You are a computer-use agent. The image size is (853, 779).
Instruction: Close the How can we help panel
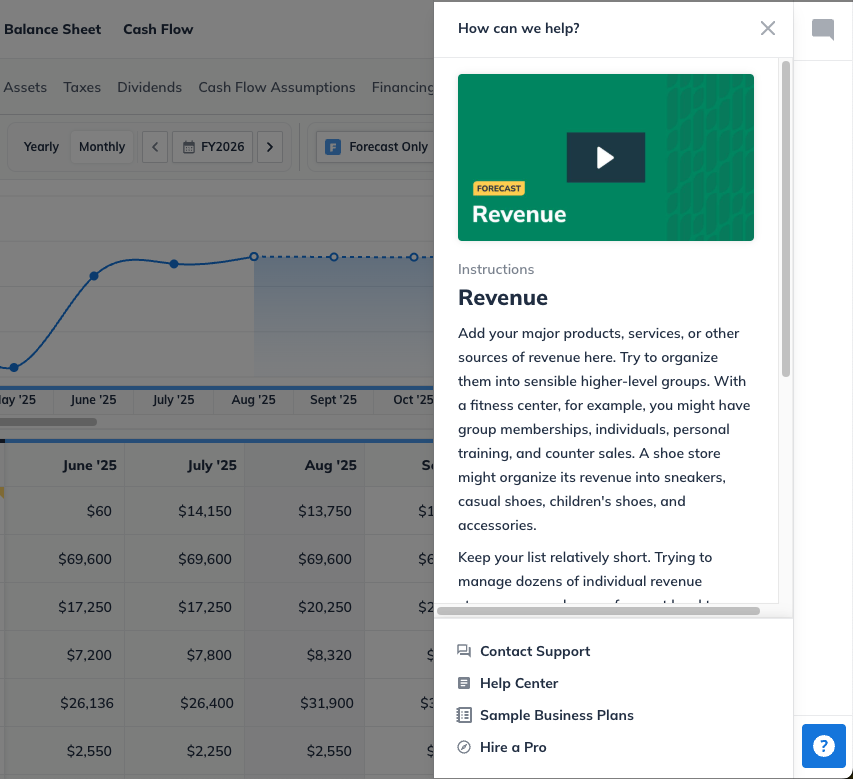(x=768, y=28)
